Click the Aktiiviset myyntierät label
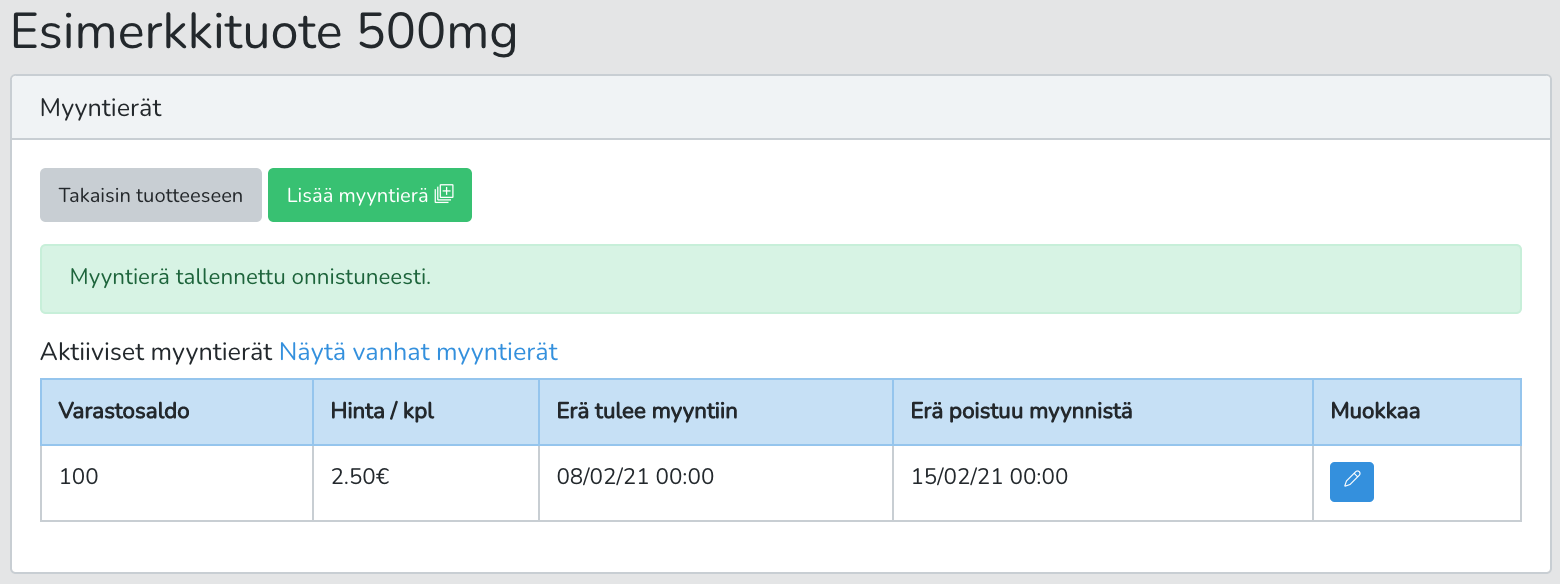The image size is (1560, 584). (x=156, y=352)
